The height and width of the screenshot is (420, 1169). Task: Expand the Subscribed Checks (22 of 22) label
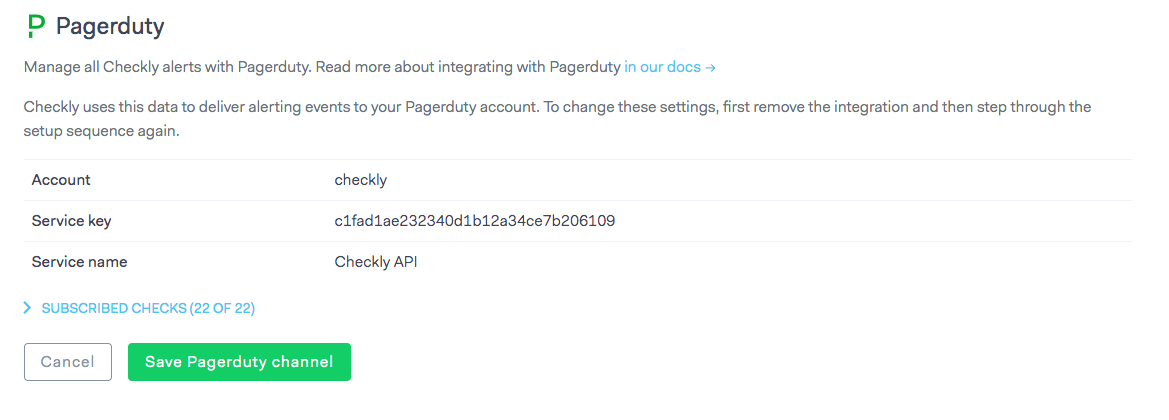(148, 309)
